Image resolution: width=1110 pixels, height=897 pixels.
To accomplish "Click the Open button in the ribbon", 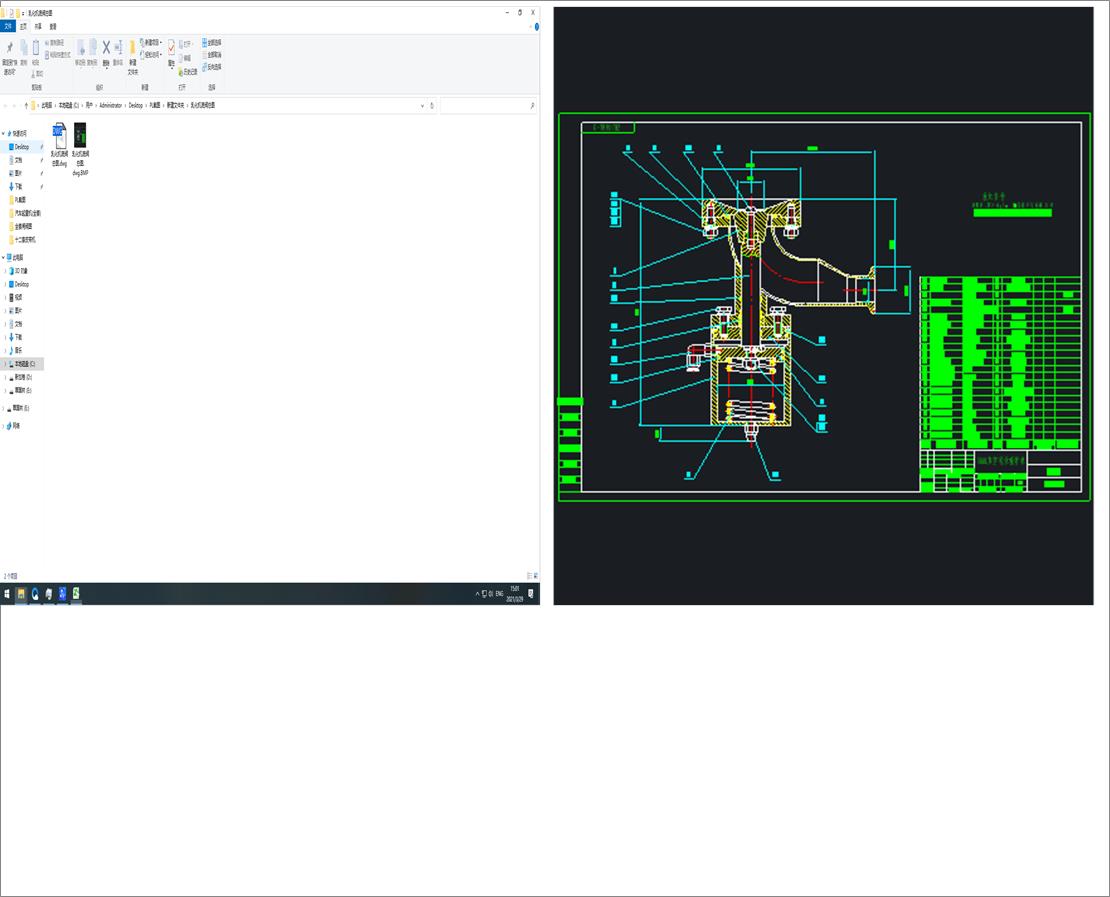I will coord(185,44).
